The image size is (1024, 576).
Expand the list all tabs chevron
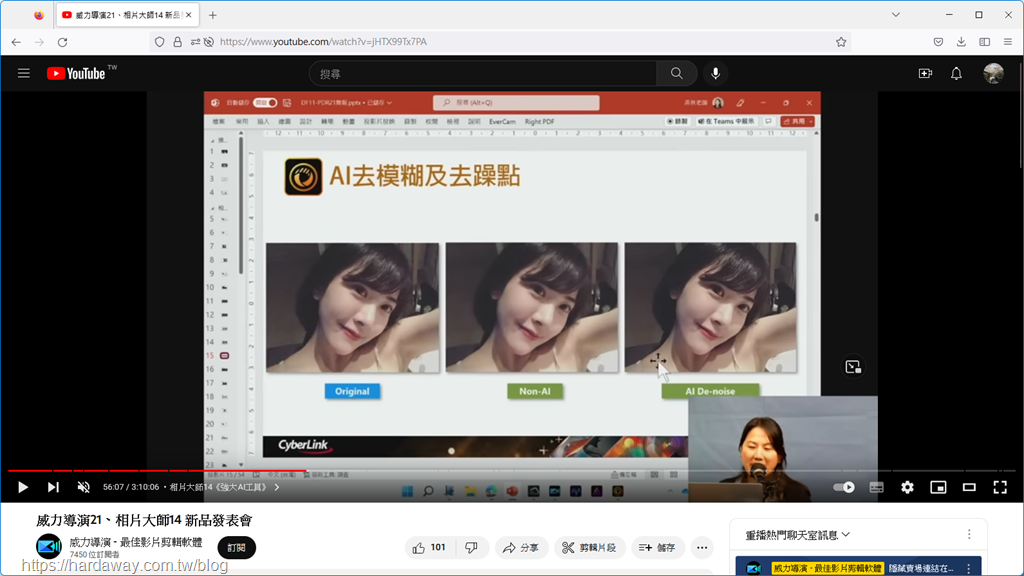pos(896,15)
